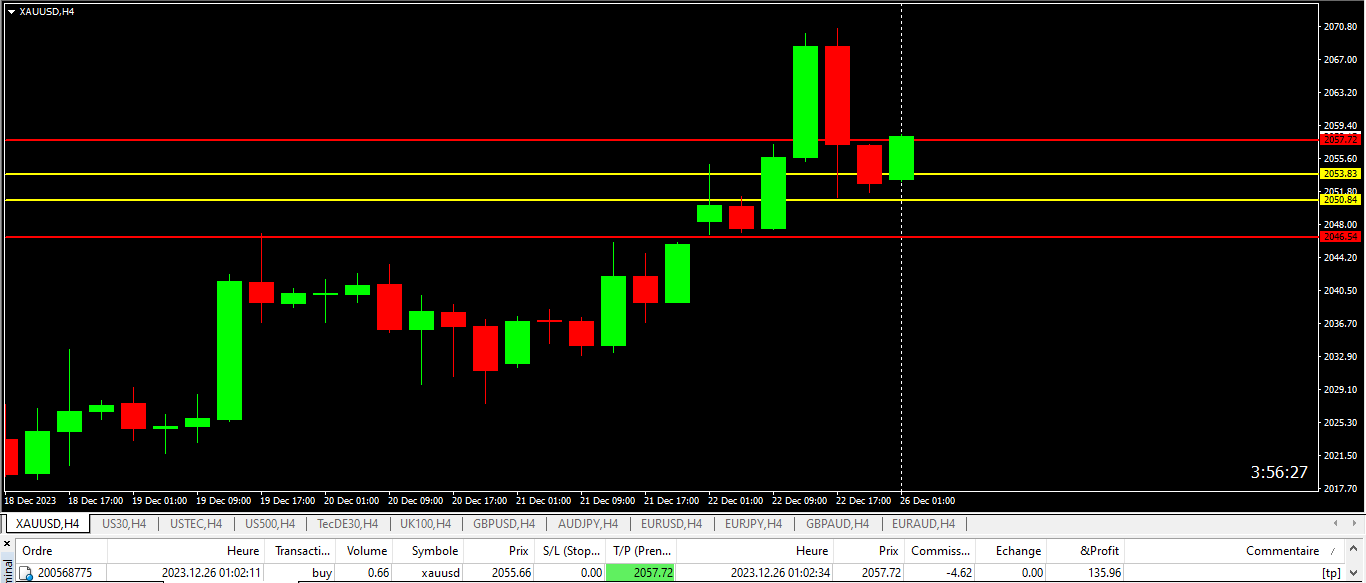Switch to the GBPUSD,H4 chart tab

point(504,523)
